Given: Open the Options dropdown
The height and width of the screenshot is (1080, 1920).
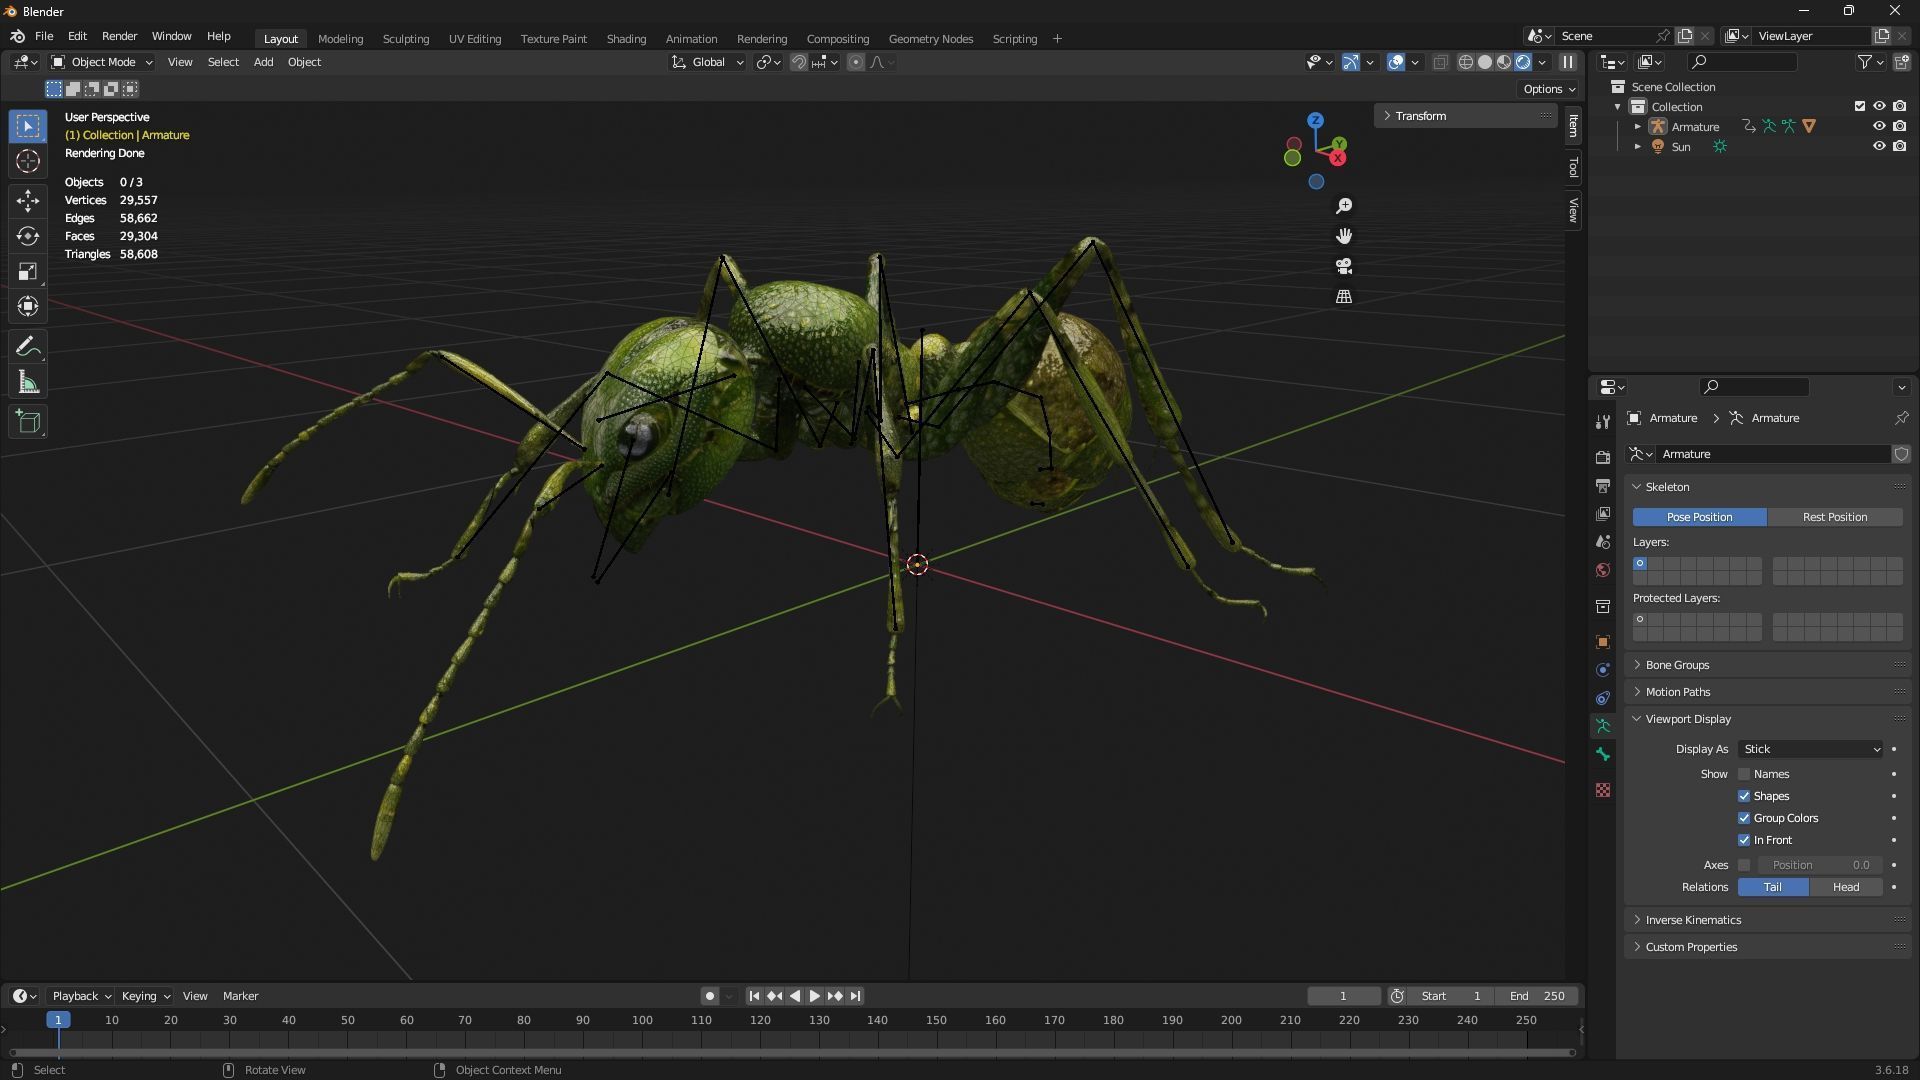Looking at the screenshot, I should 1549,89.
